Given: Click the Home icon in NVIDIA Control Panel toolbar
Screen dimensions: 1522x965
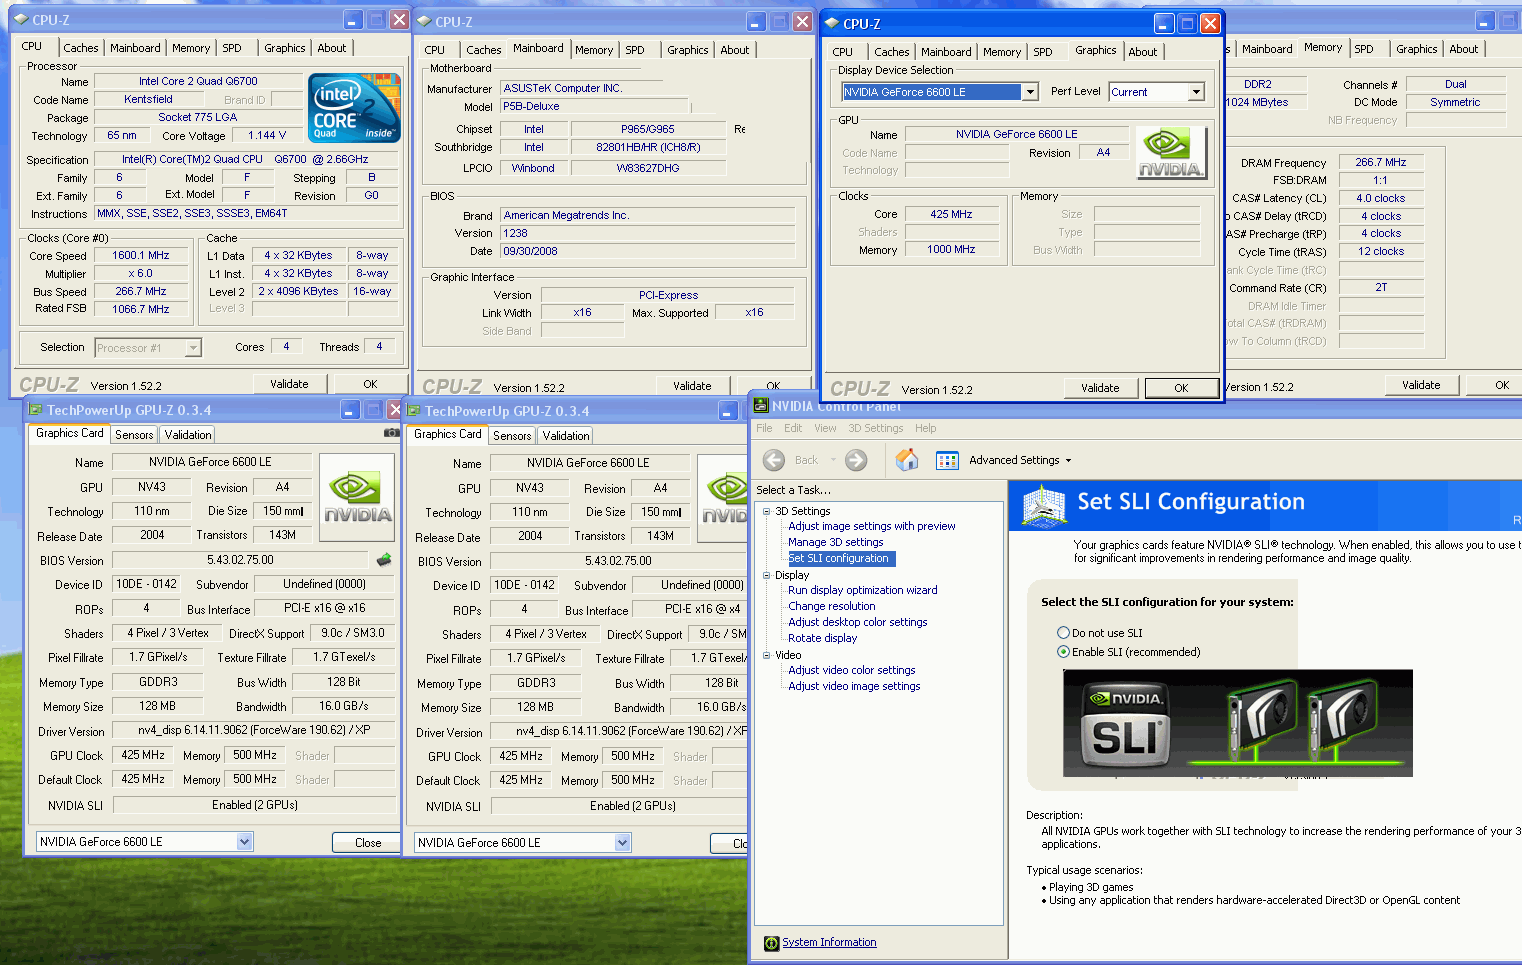Looking at the screenshot, I should (907, 459).
